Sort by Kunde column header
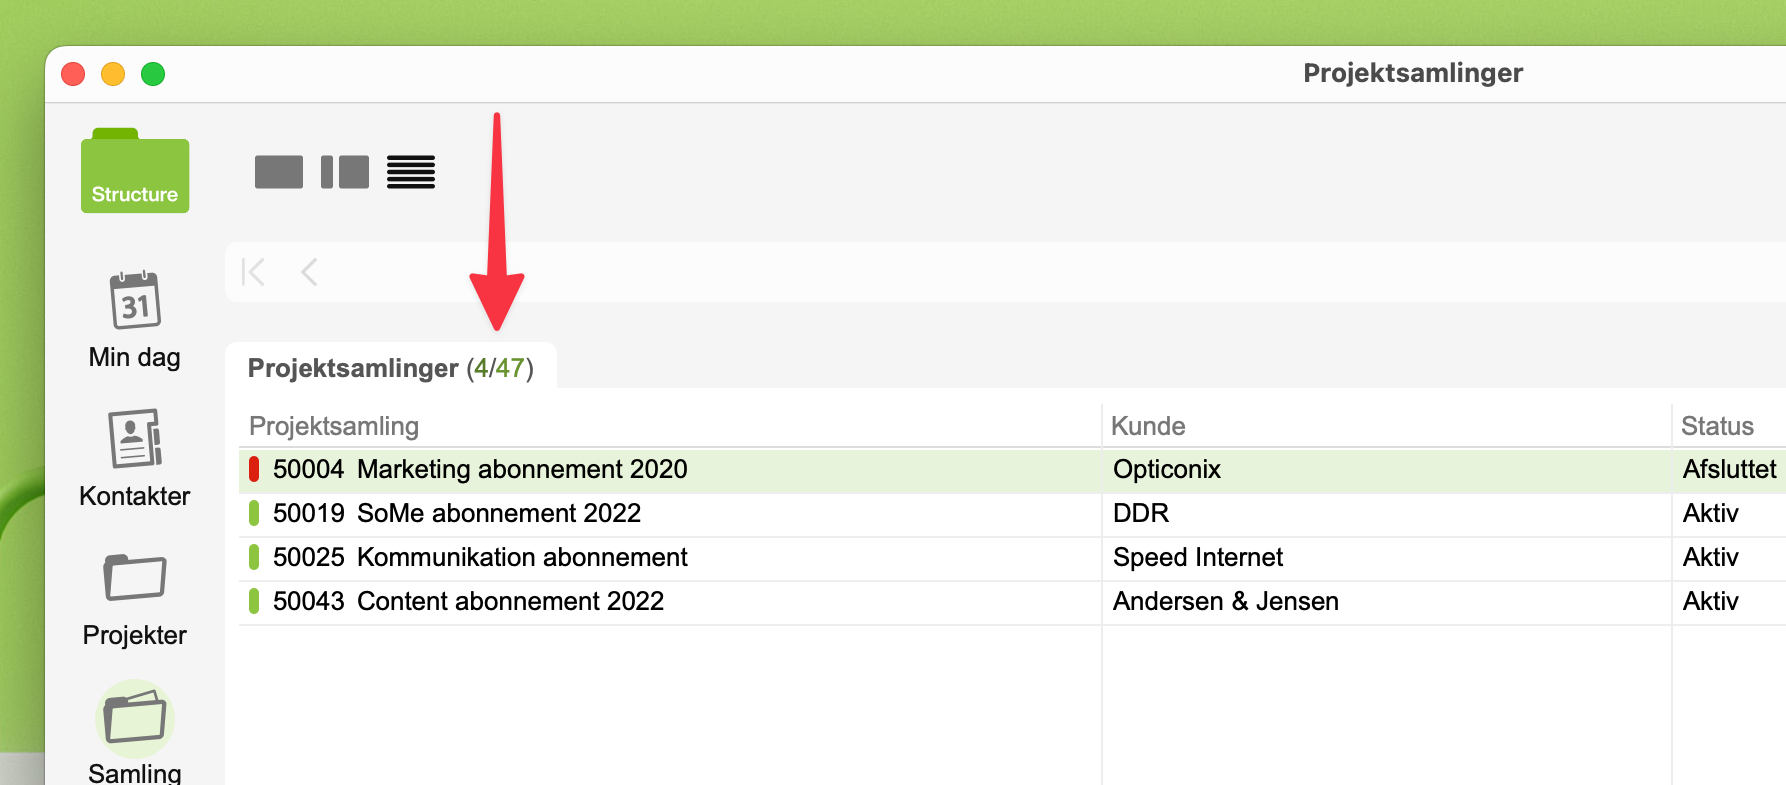Image resolution: width=1786 pixels, height=785 pixels. (x=1148, y=426)
